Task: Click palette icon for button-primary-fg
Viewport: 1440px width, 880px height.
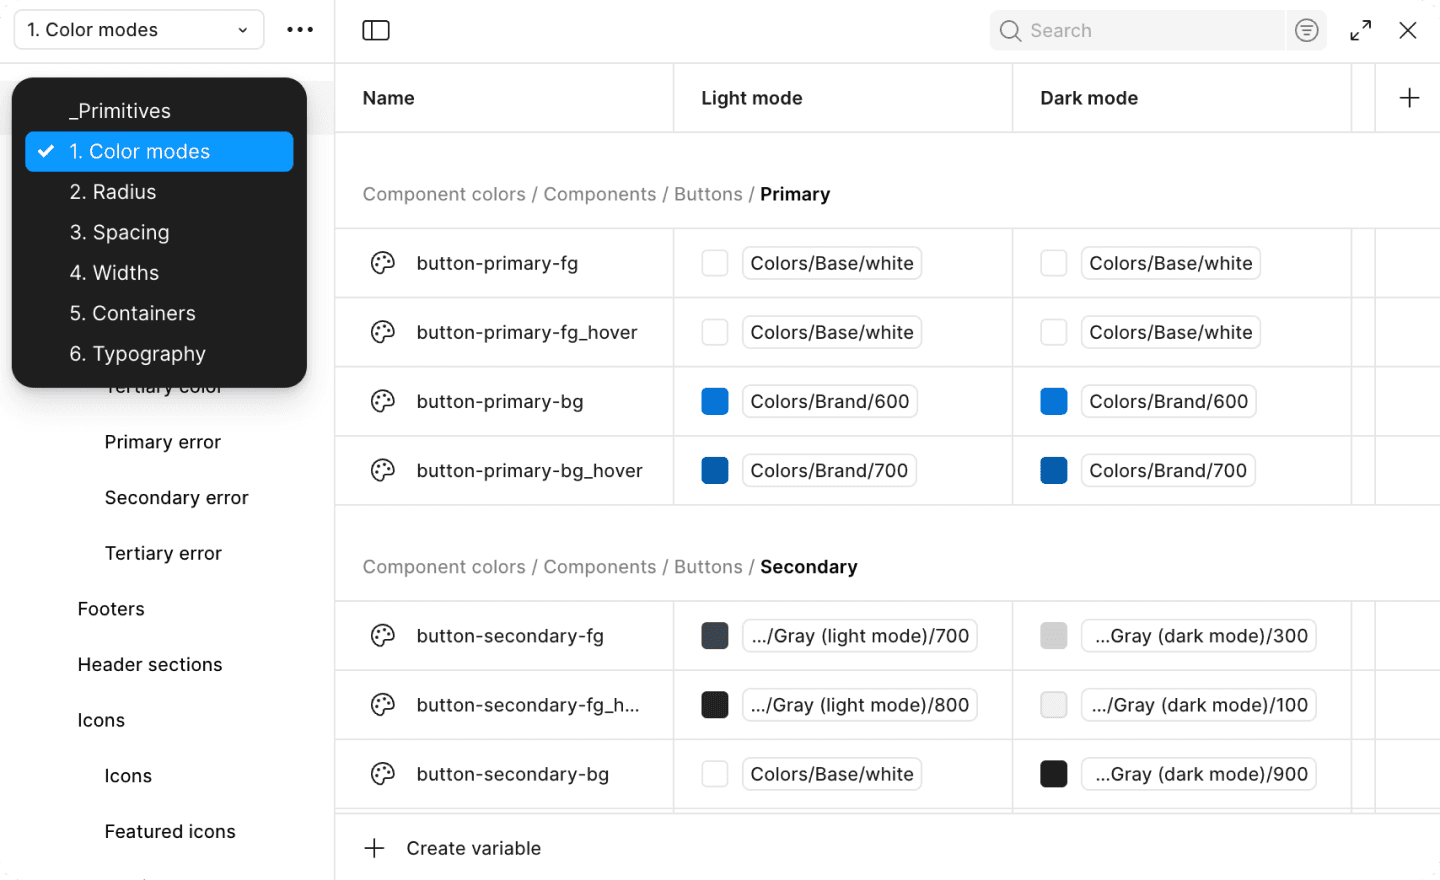Action: (383, 263)
